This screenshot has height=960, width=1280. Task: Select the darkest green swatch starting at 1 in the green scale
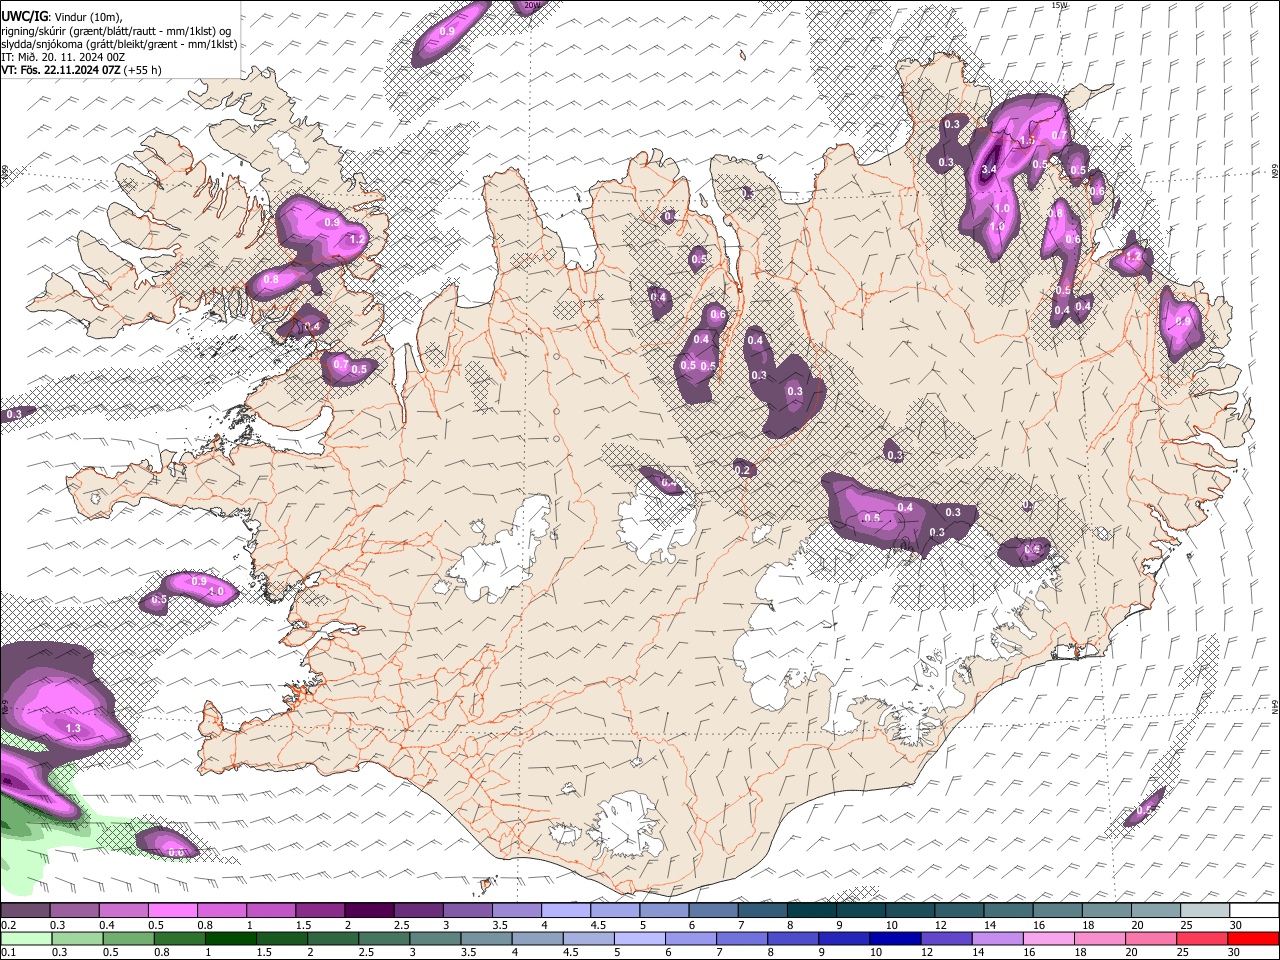(x=229, y=938)
